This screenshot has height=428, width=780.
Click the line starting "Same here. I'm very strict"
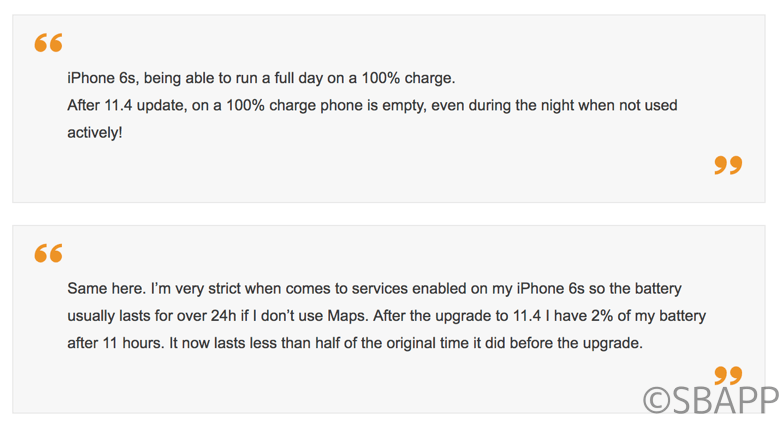[374, 289]
